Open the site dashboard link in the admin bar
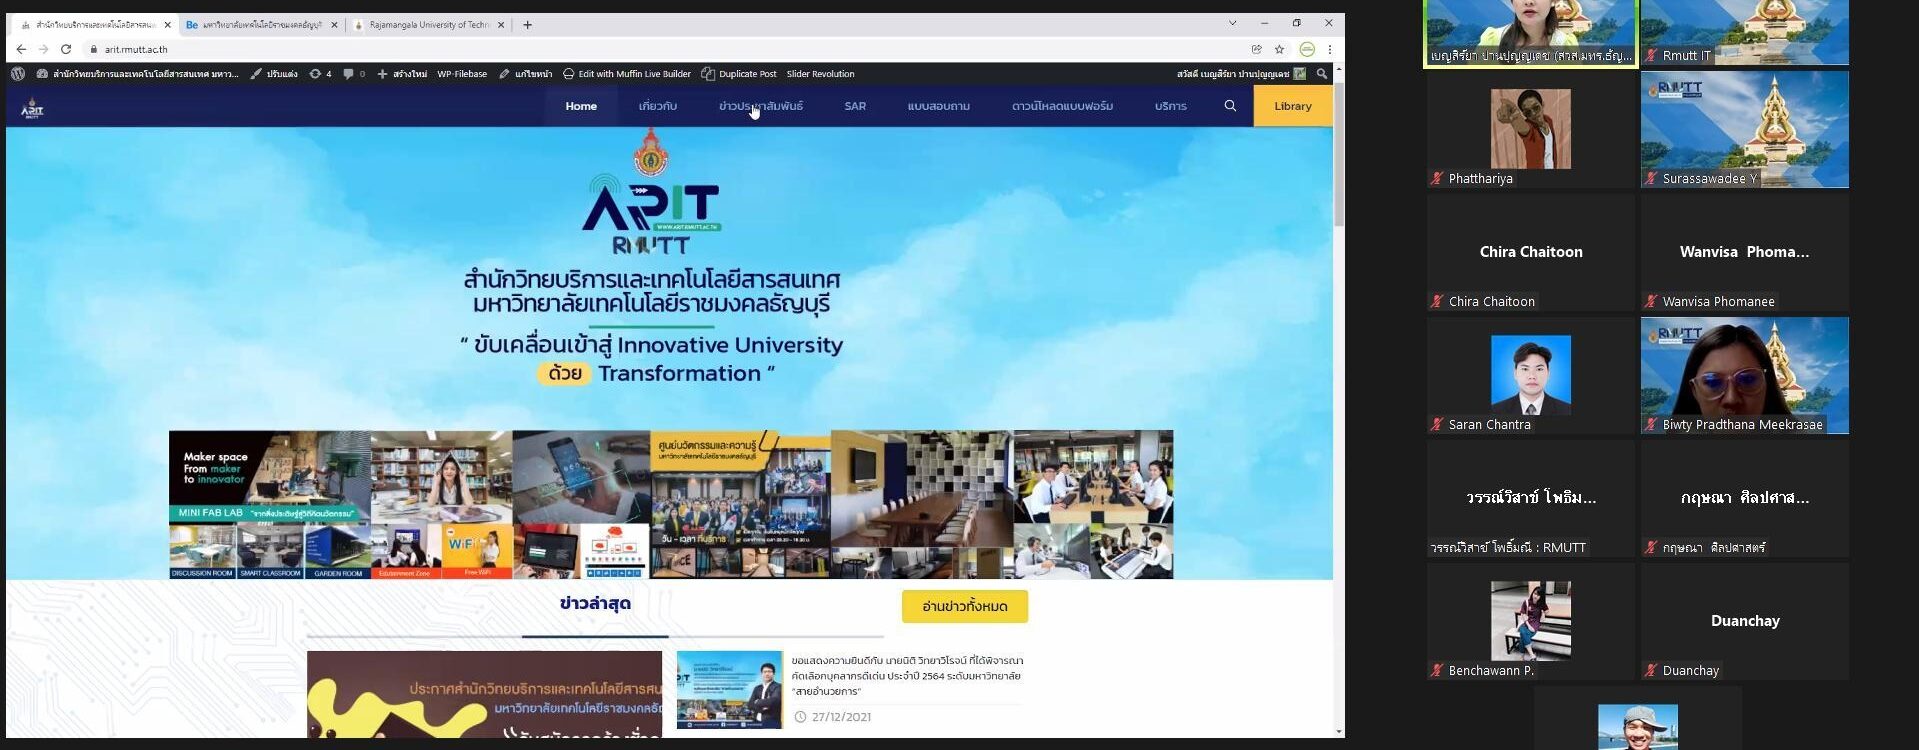The image size is (1919, 750). (138, 74)
